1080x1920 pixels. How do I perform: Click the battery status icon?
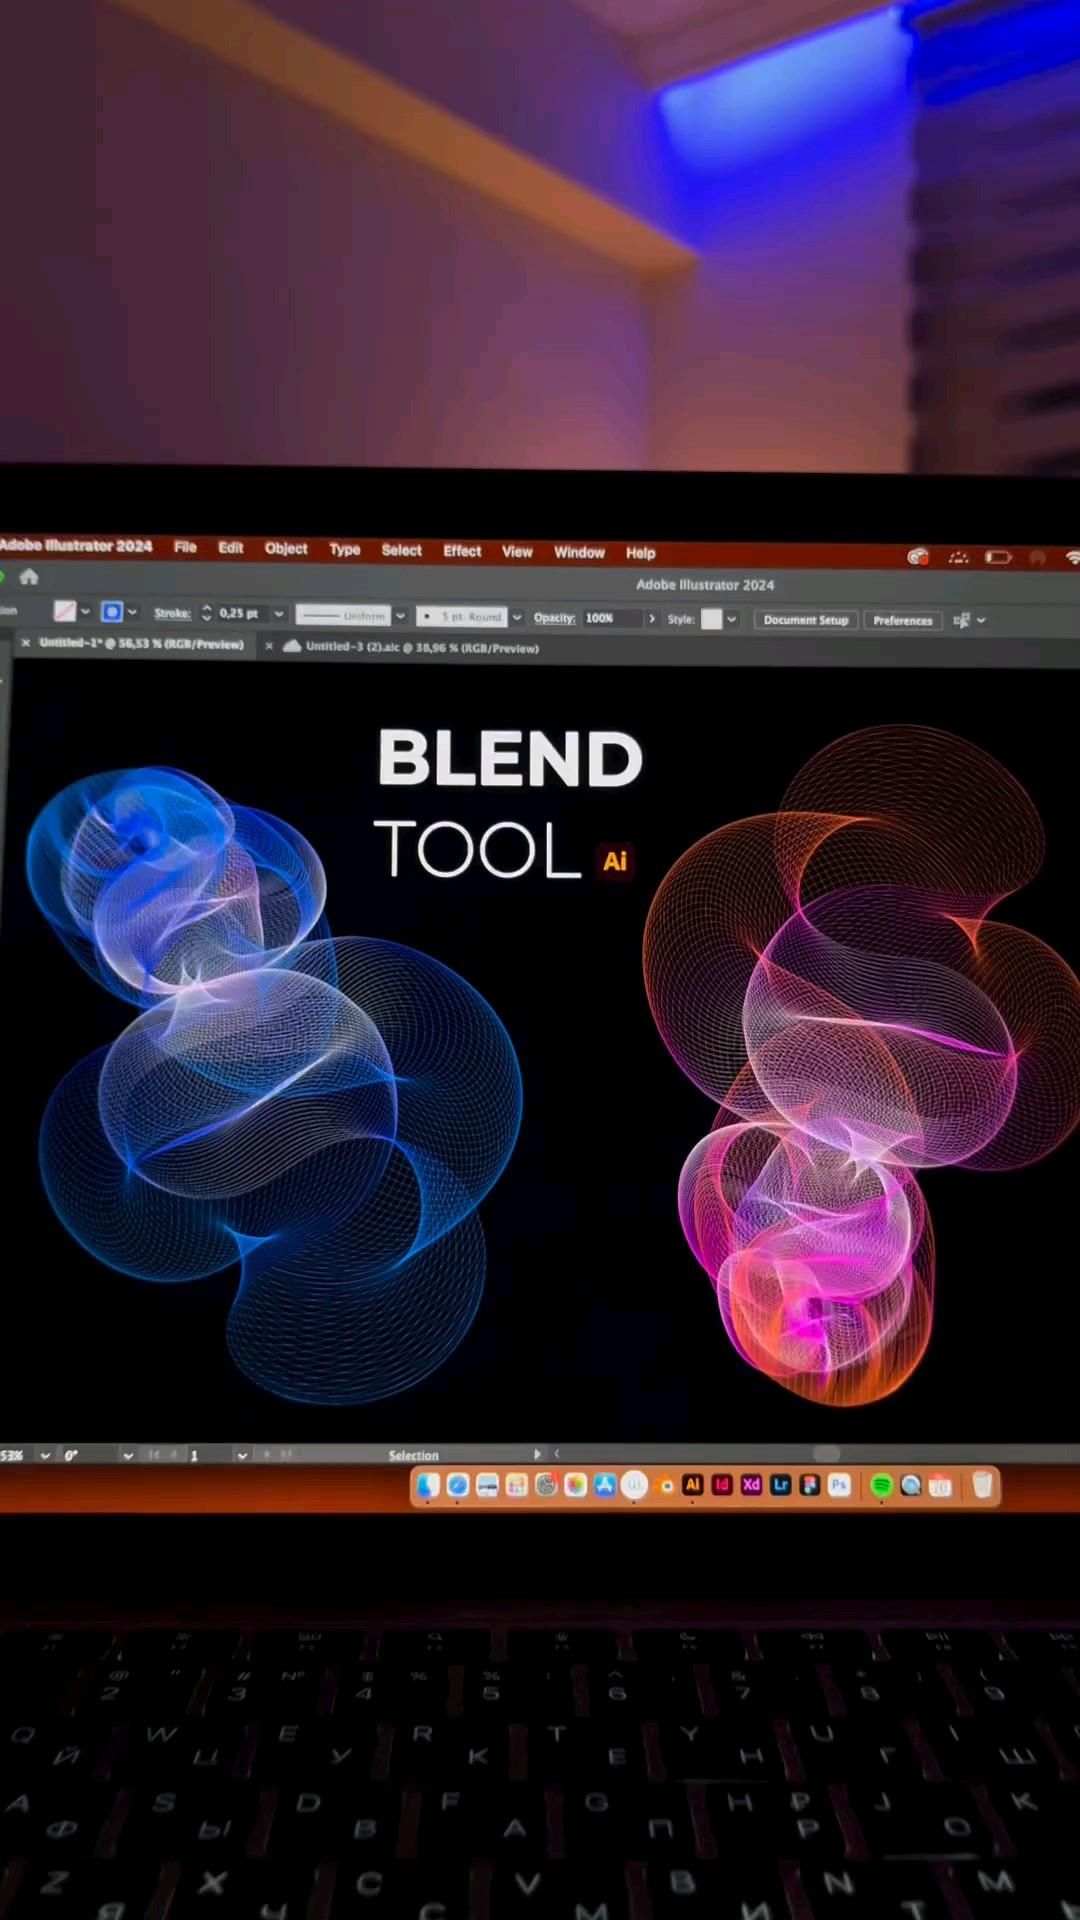click(998, 557)
